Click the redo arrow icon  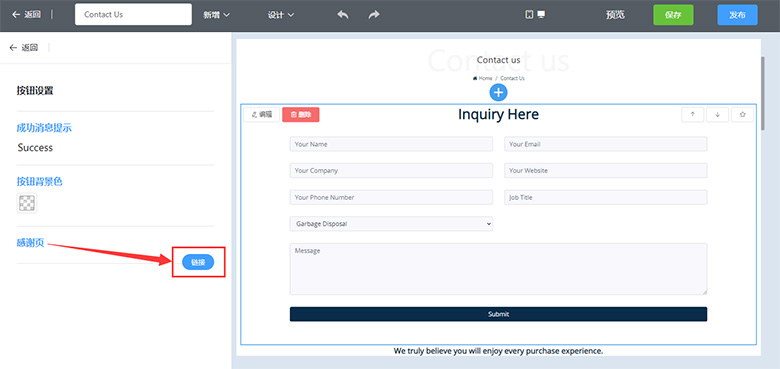[x=374, y=14]
